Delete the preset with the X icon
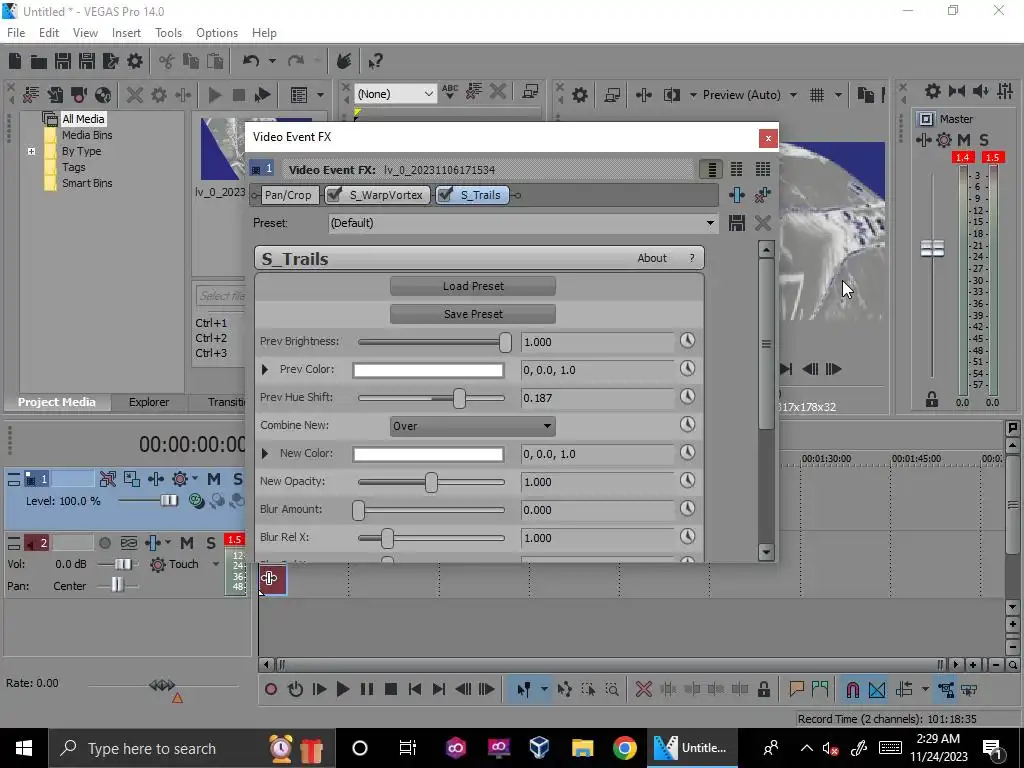 [762, 223]
